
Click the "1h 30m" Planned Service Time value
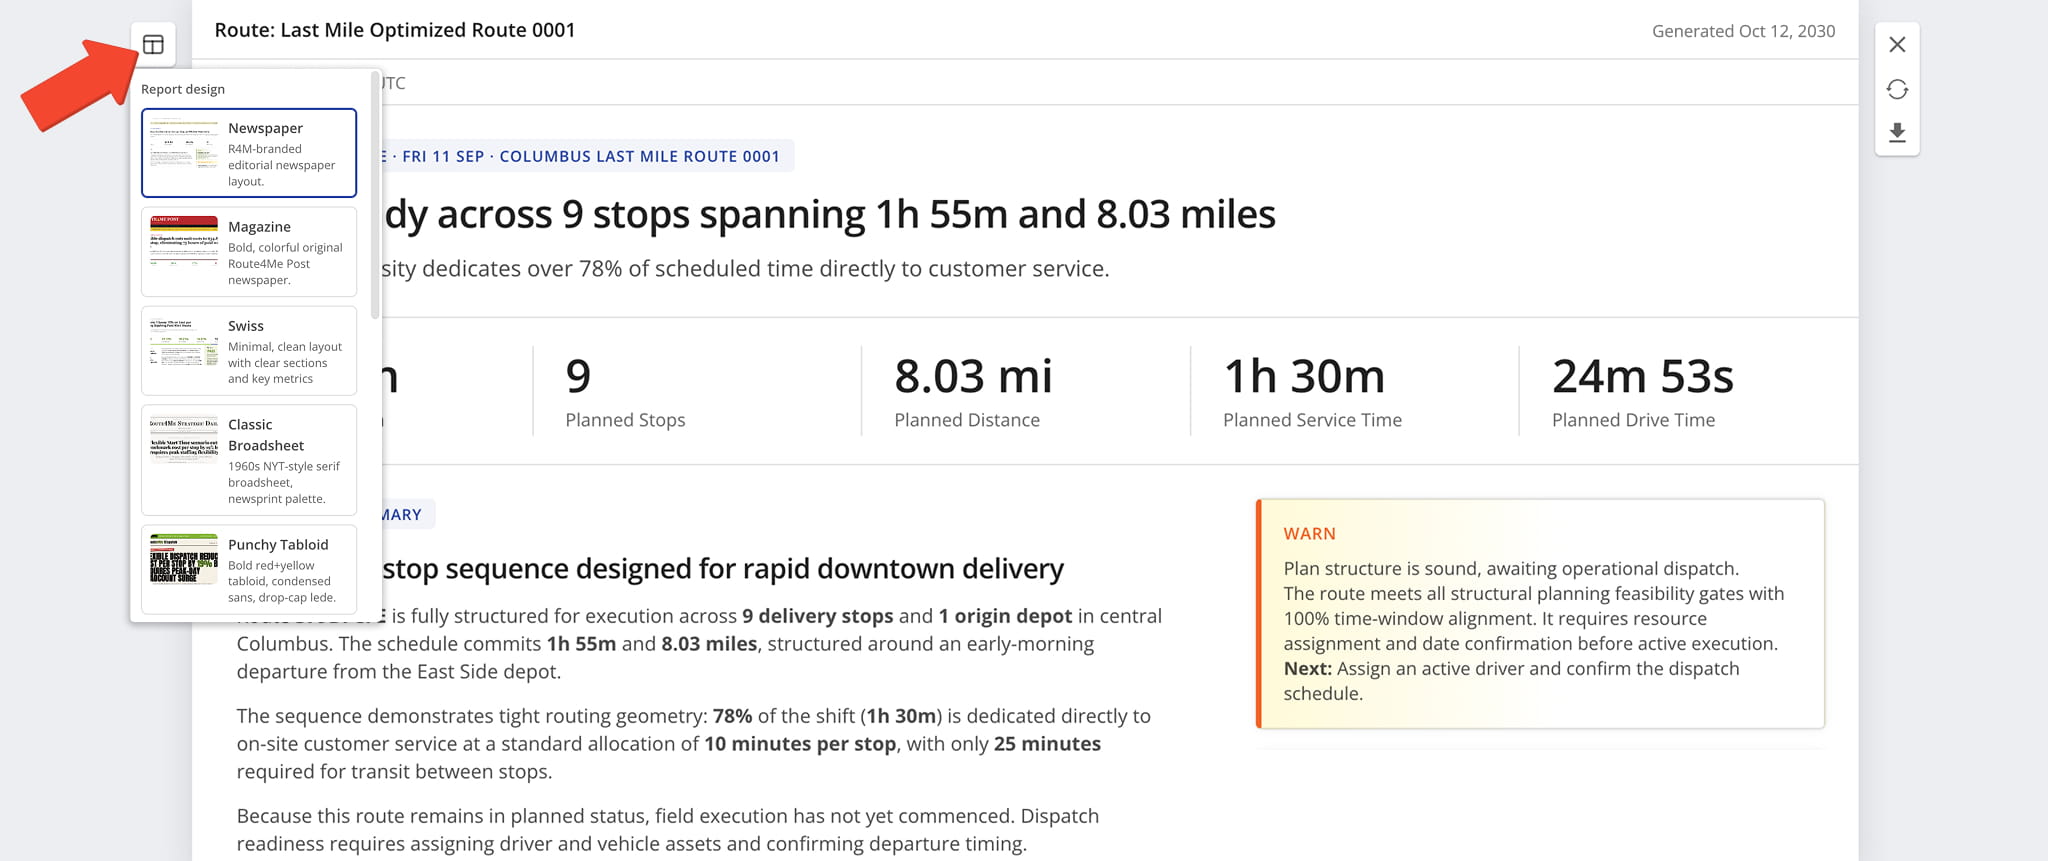pos(1304,376)
